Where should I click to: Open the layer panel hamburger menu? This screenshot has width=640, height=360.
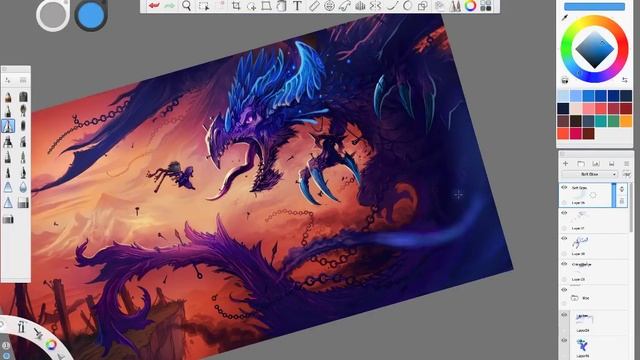pyautogui.click(x=626, y=163)
